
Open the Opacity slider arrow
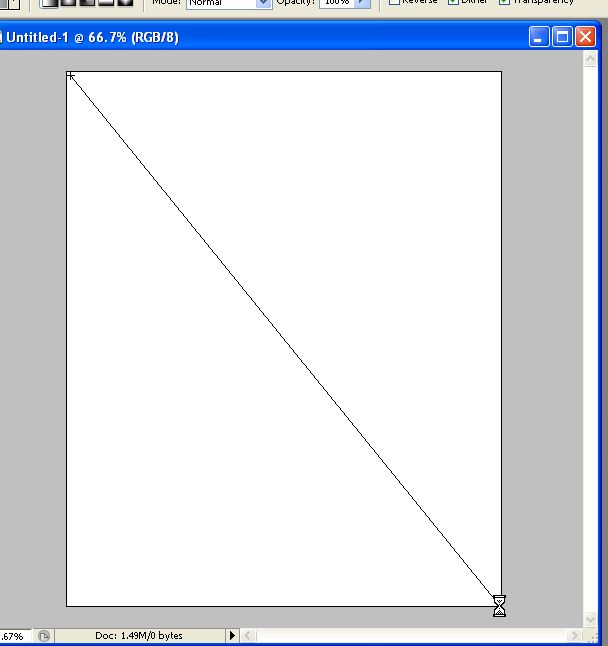click(362, 3)
